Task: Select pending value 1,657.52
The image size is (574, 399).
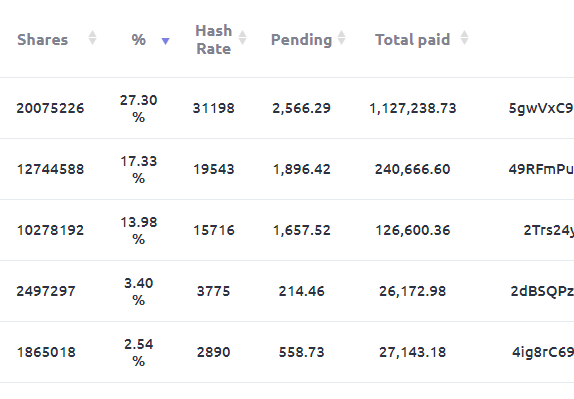Action: click(302, 230)
